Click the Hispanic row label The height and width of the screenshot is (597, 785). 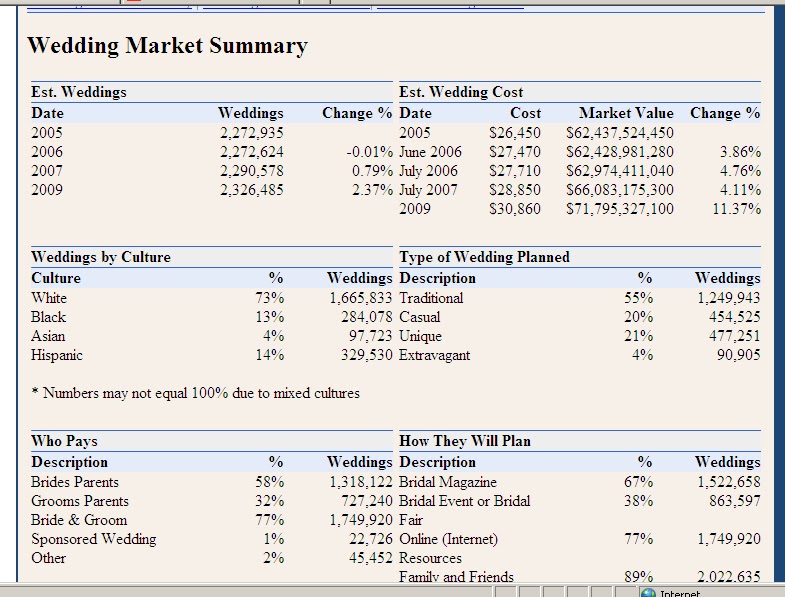point(57,355)
